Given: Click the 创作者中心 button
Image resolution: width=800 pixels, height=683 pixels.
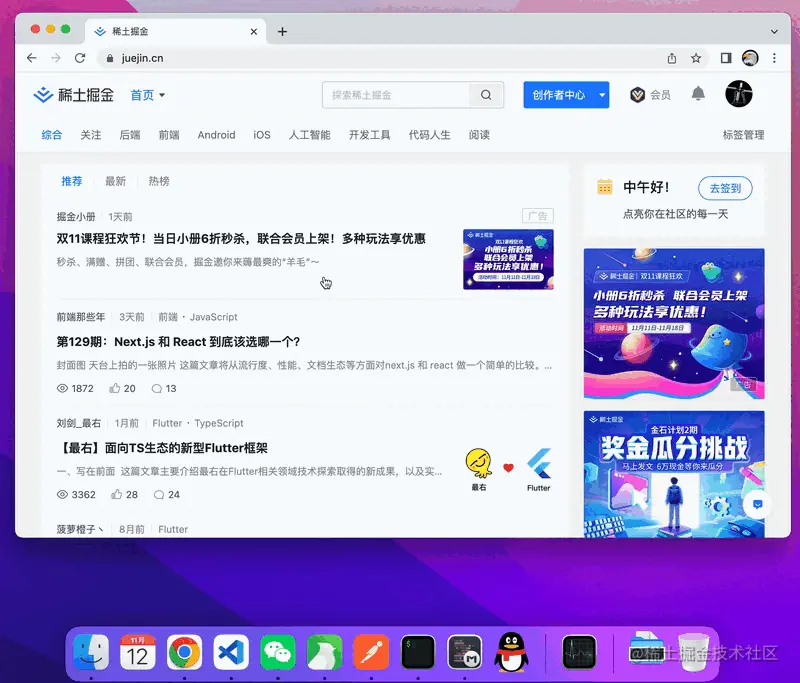Looking at the screenshot, I should pyautogui.click(x=559, y=95).
